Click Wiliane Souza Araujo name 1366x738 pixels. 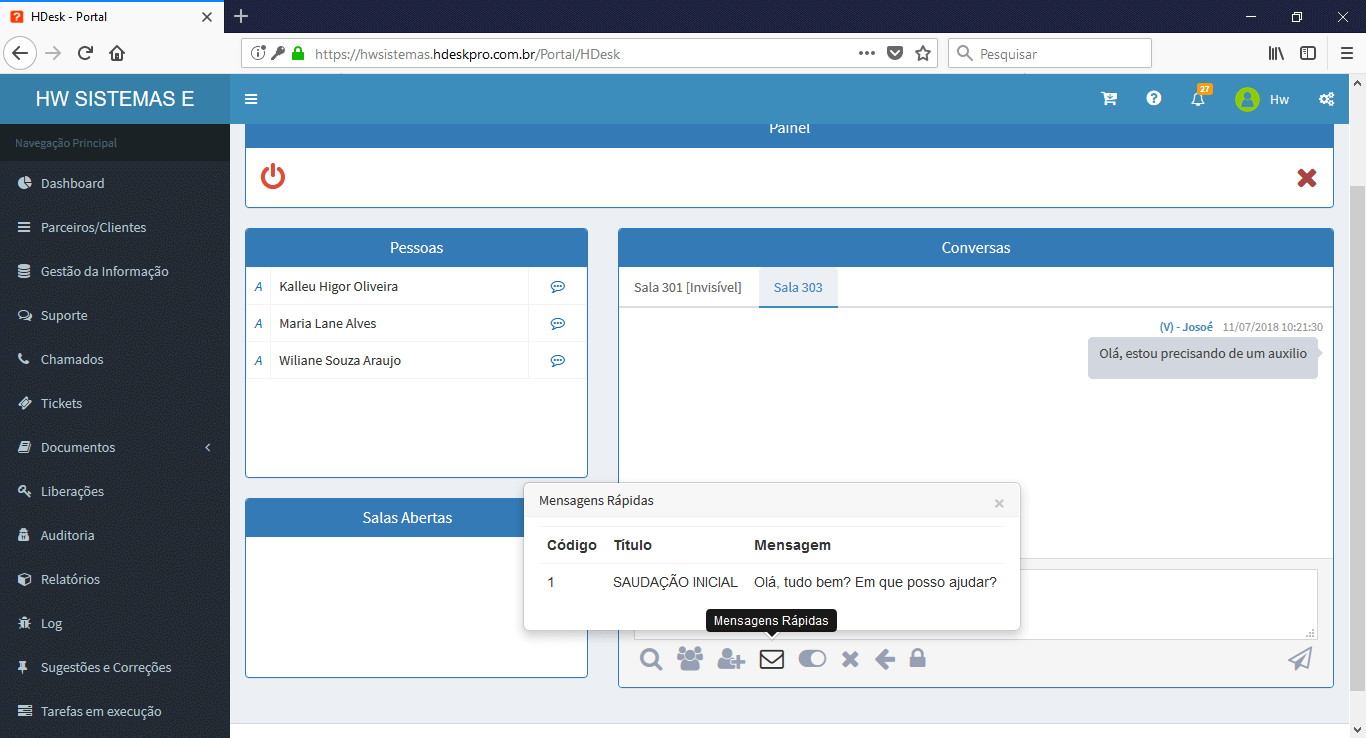pos(340,360)
